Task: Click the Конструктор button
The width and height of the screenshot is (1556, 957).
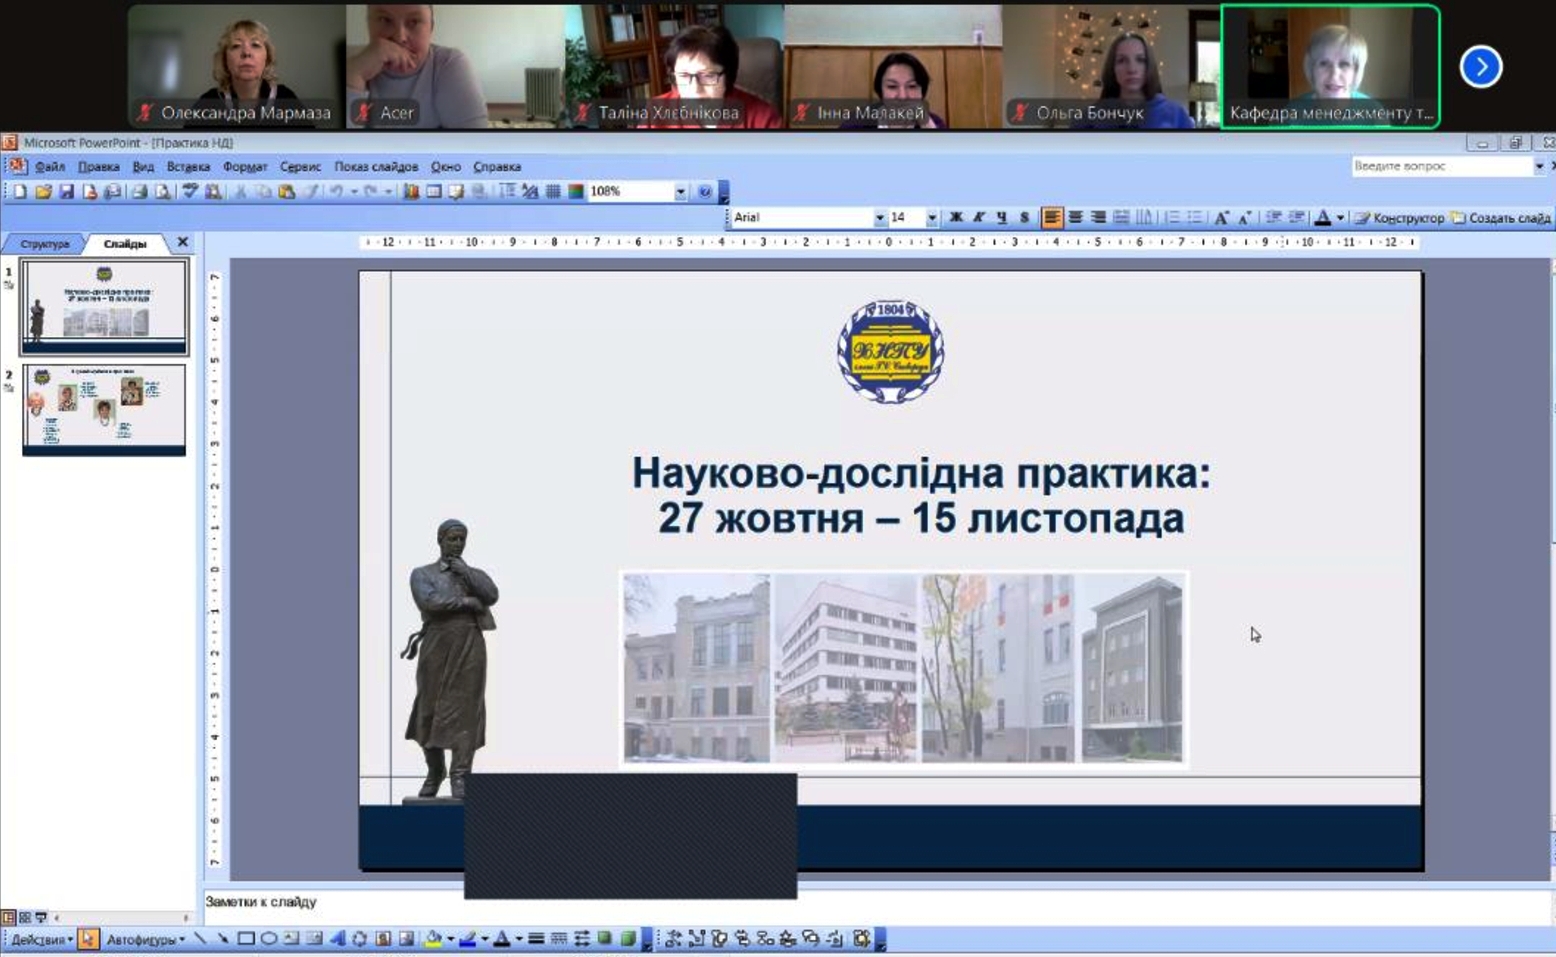Action: (1400, 218)
